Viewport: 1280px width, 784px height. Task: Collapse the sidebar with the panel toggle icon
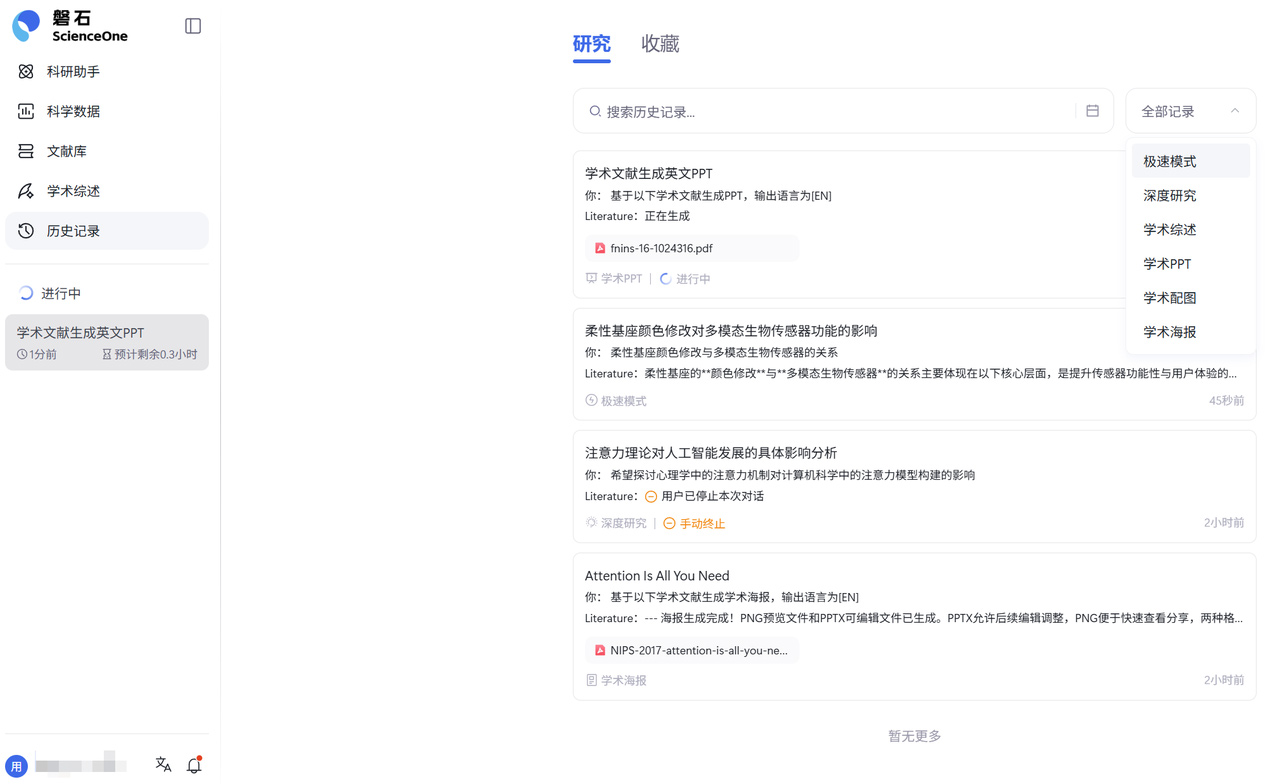(x=192, y=26)
